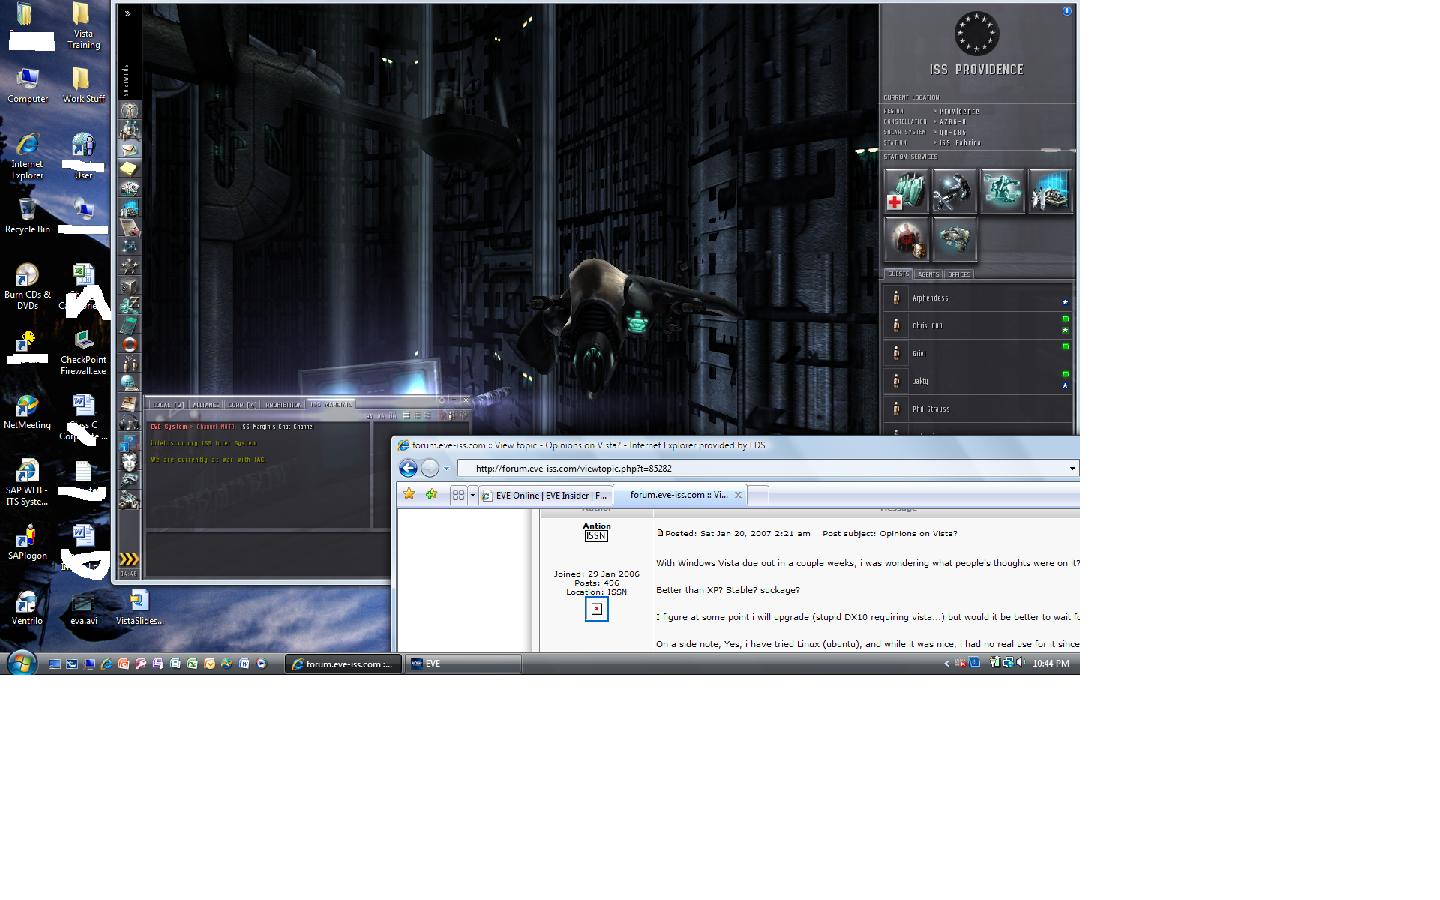Select the Vista Training folder on desktop
Image resolution: width=1440 pixels, height=900 pixels.
83,26
